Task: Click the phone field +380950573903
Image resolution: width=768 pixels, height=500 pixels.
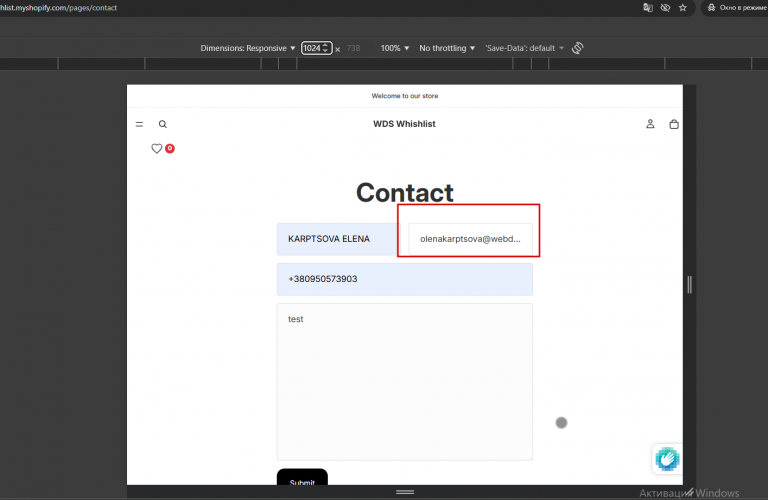Action: [405, 279]
